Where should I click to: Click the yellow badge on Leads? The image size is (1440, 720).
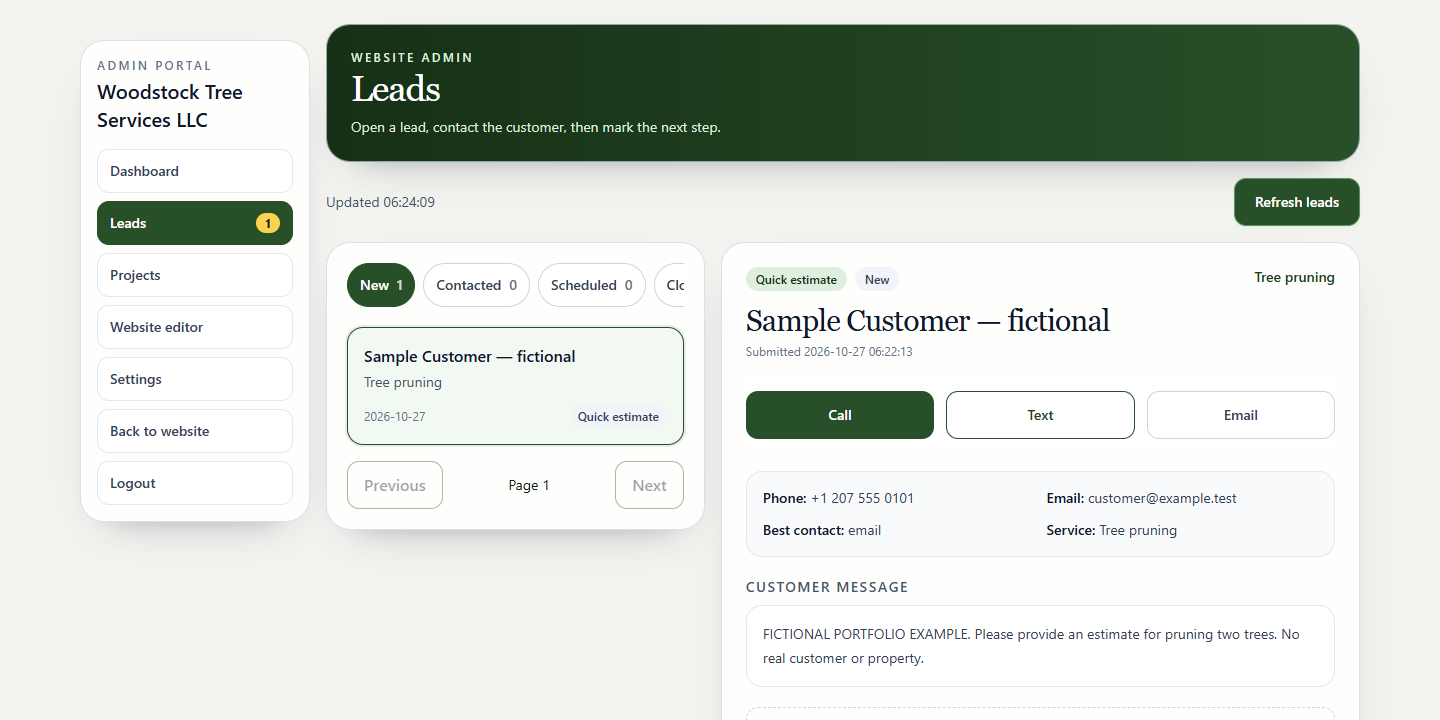pyautogui.click(x=268, y=223)
